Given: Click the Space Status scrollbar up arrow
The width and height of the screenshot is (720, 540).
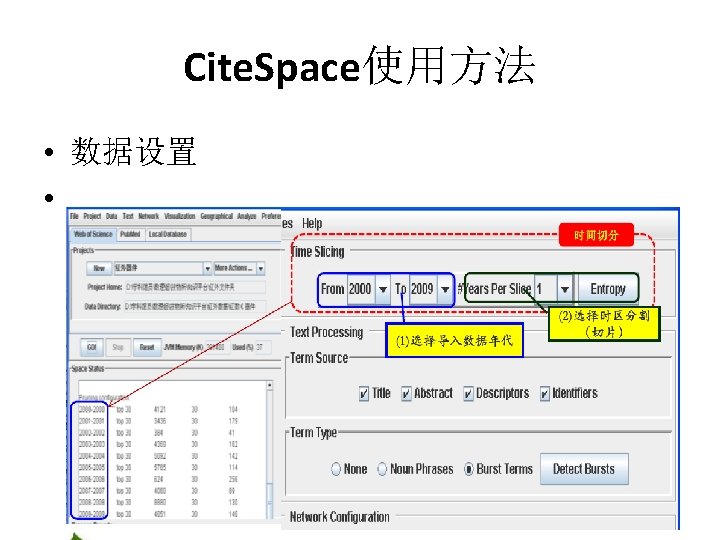Looking at the screenshot, I should (x=270, y=385).
